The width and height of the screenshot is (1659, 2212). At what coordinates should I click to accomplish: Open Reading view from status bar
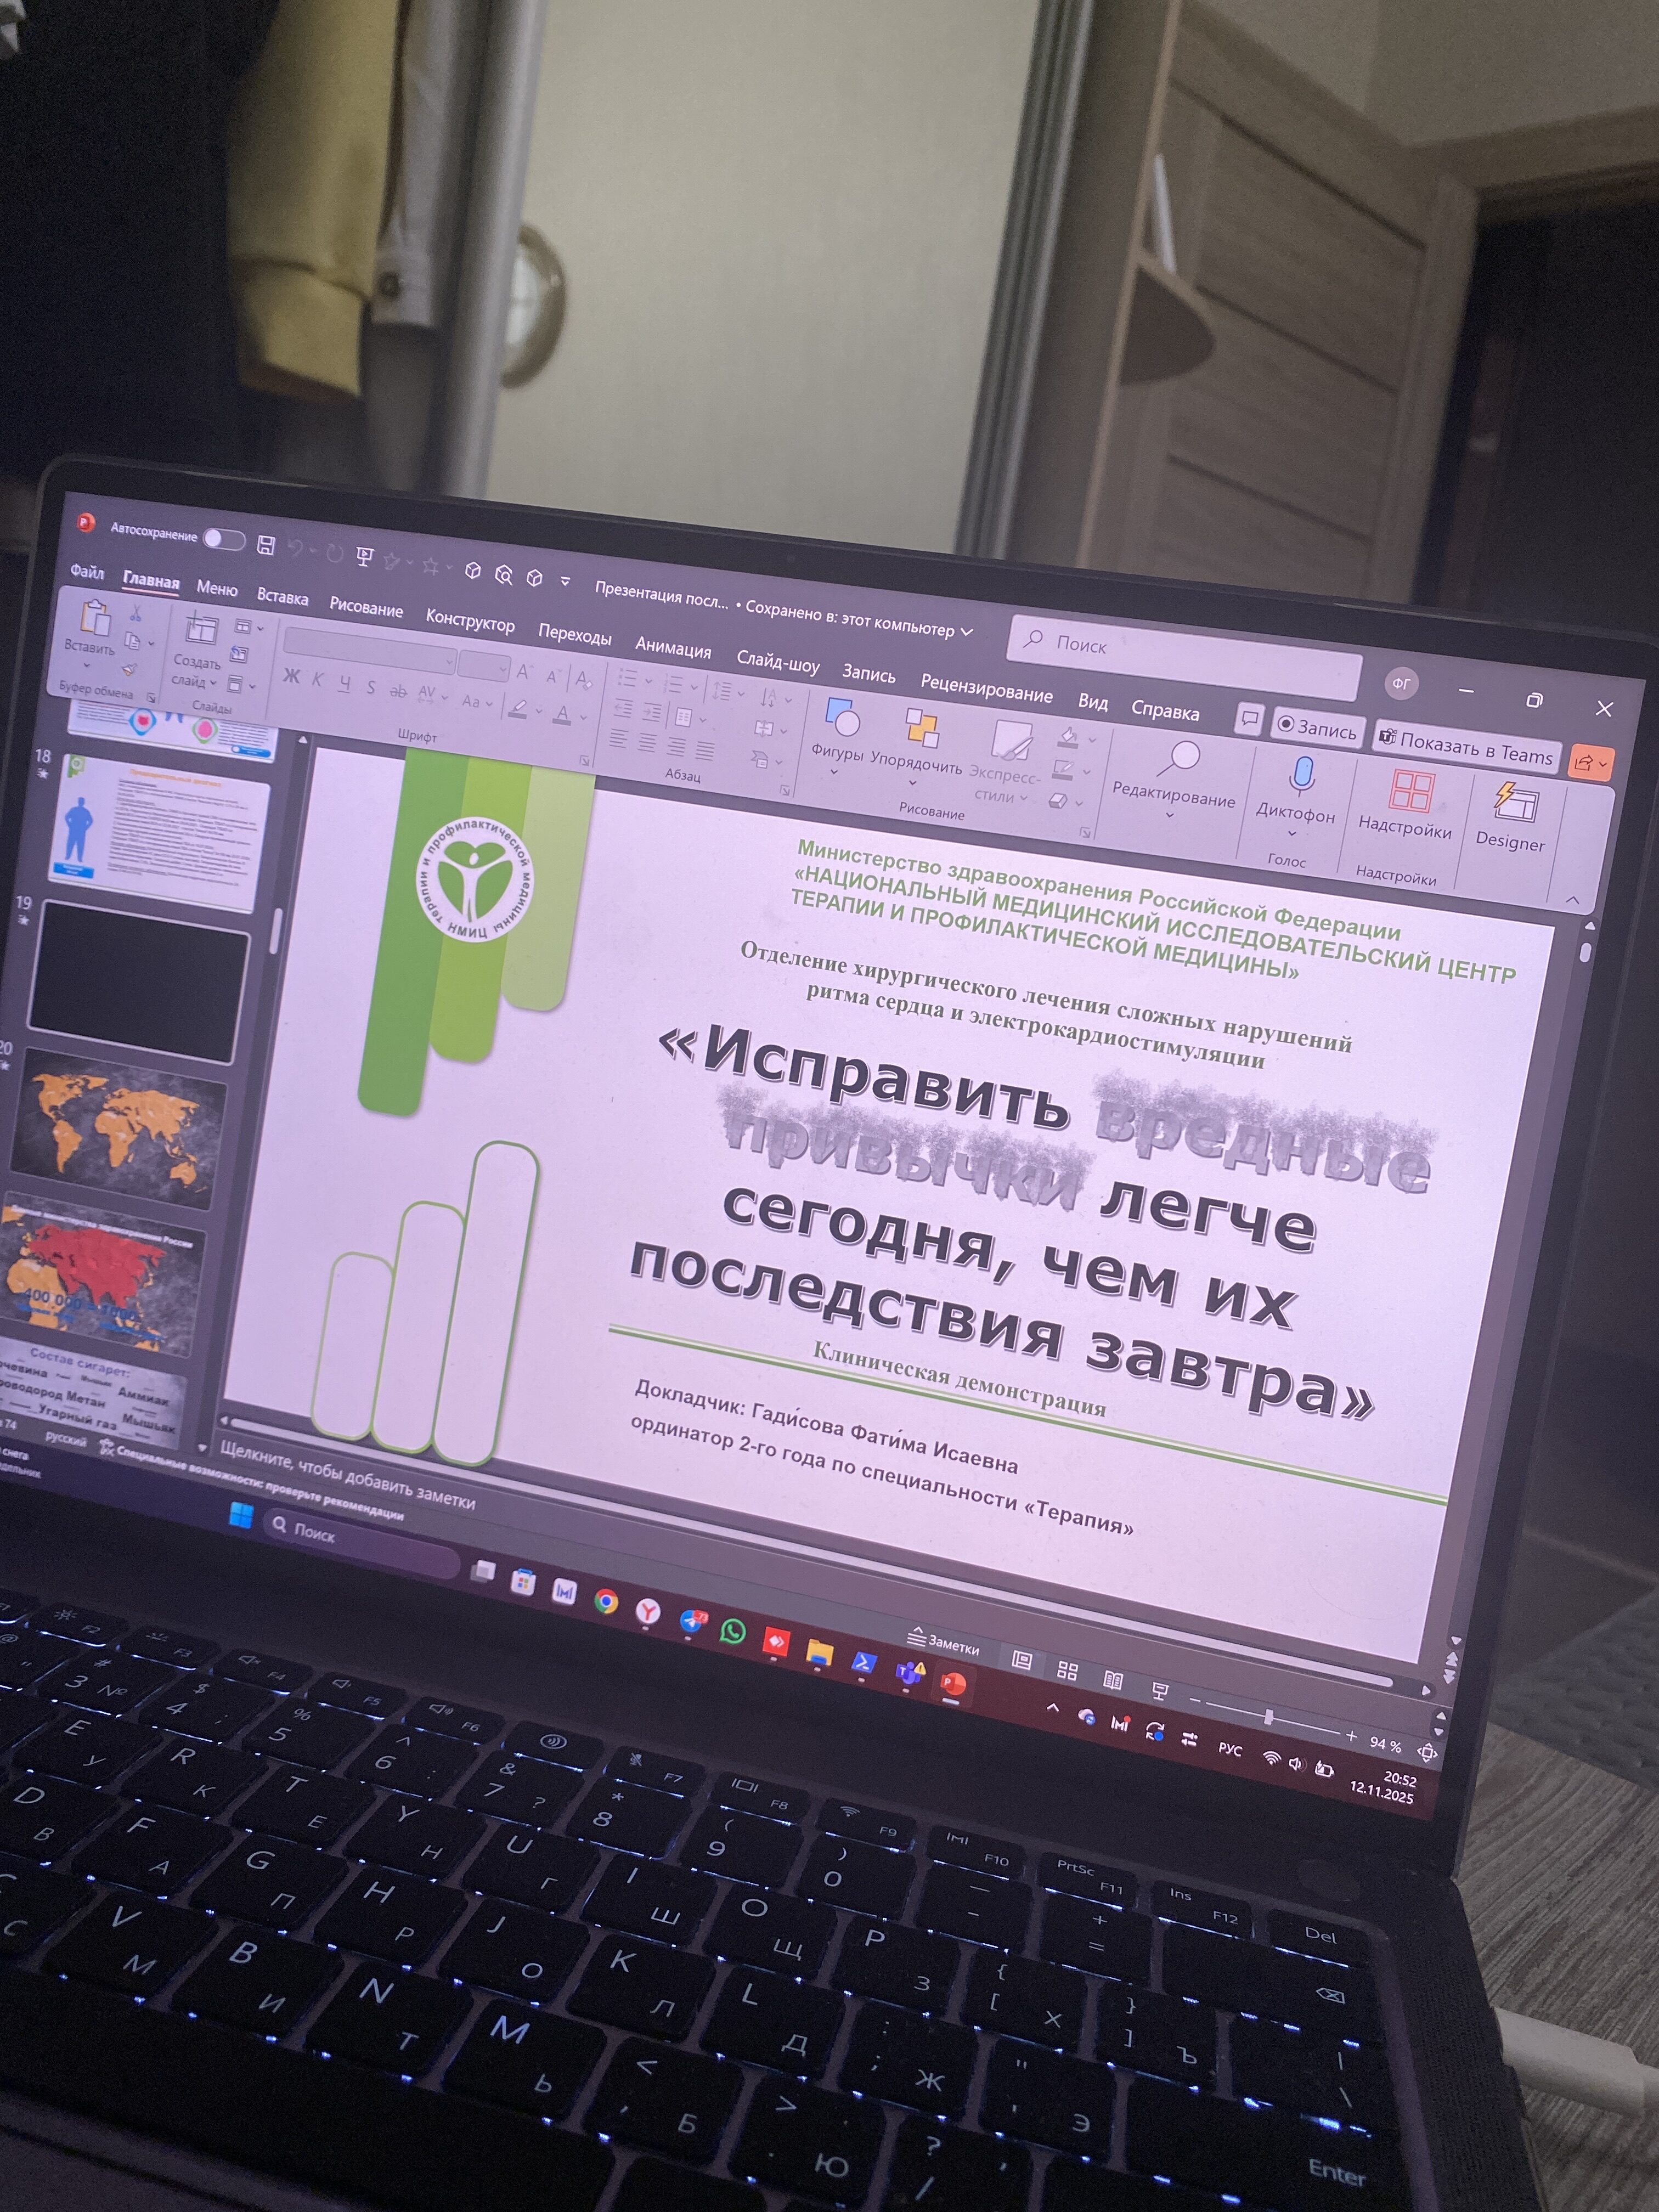[x=1113, y=1679]
